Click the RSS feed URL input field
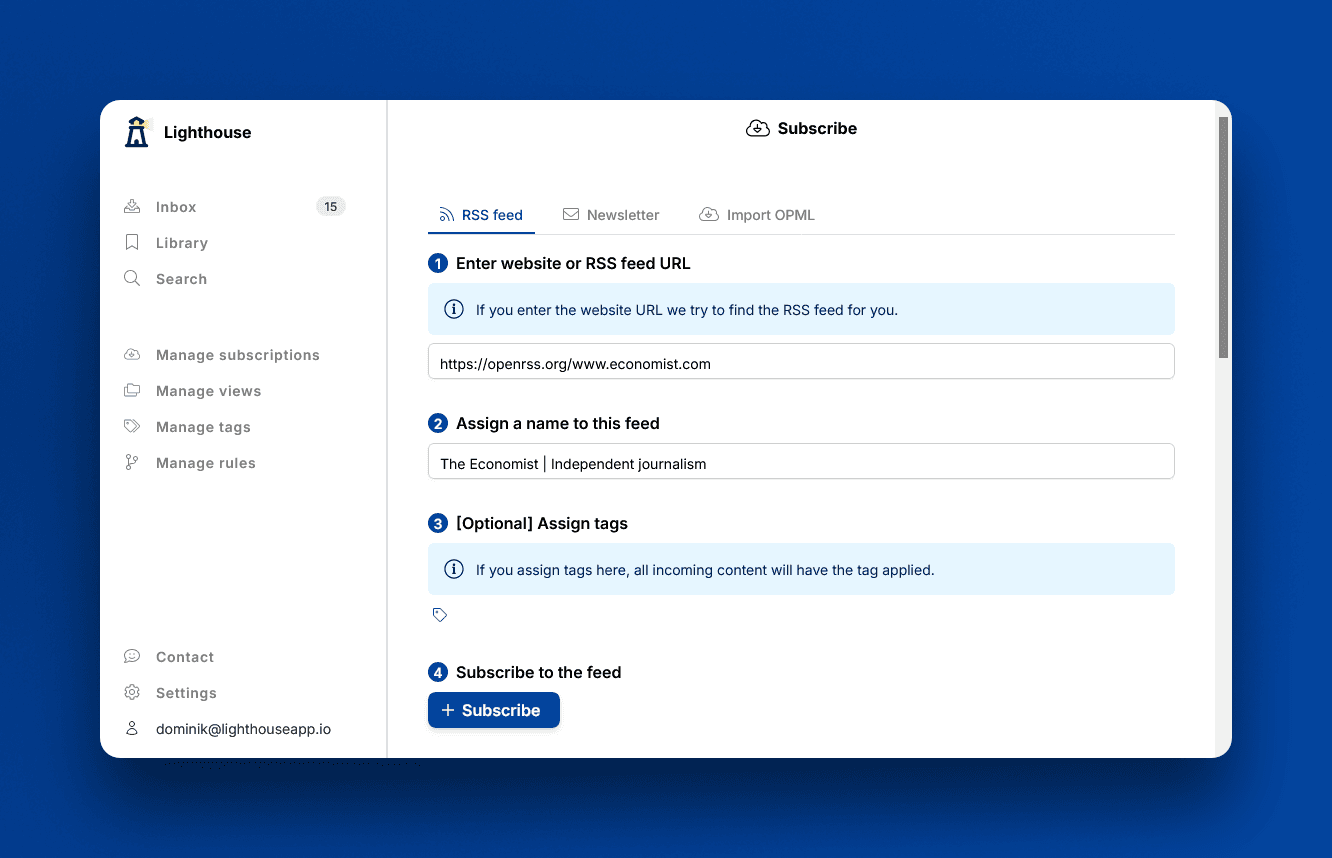Screen dimensions: 1332x858 coord(800,362)
